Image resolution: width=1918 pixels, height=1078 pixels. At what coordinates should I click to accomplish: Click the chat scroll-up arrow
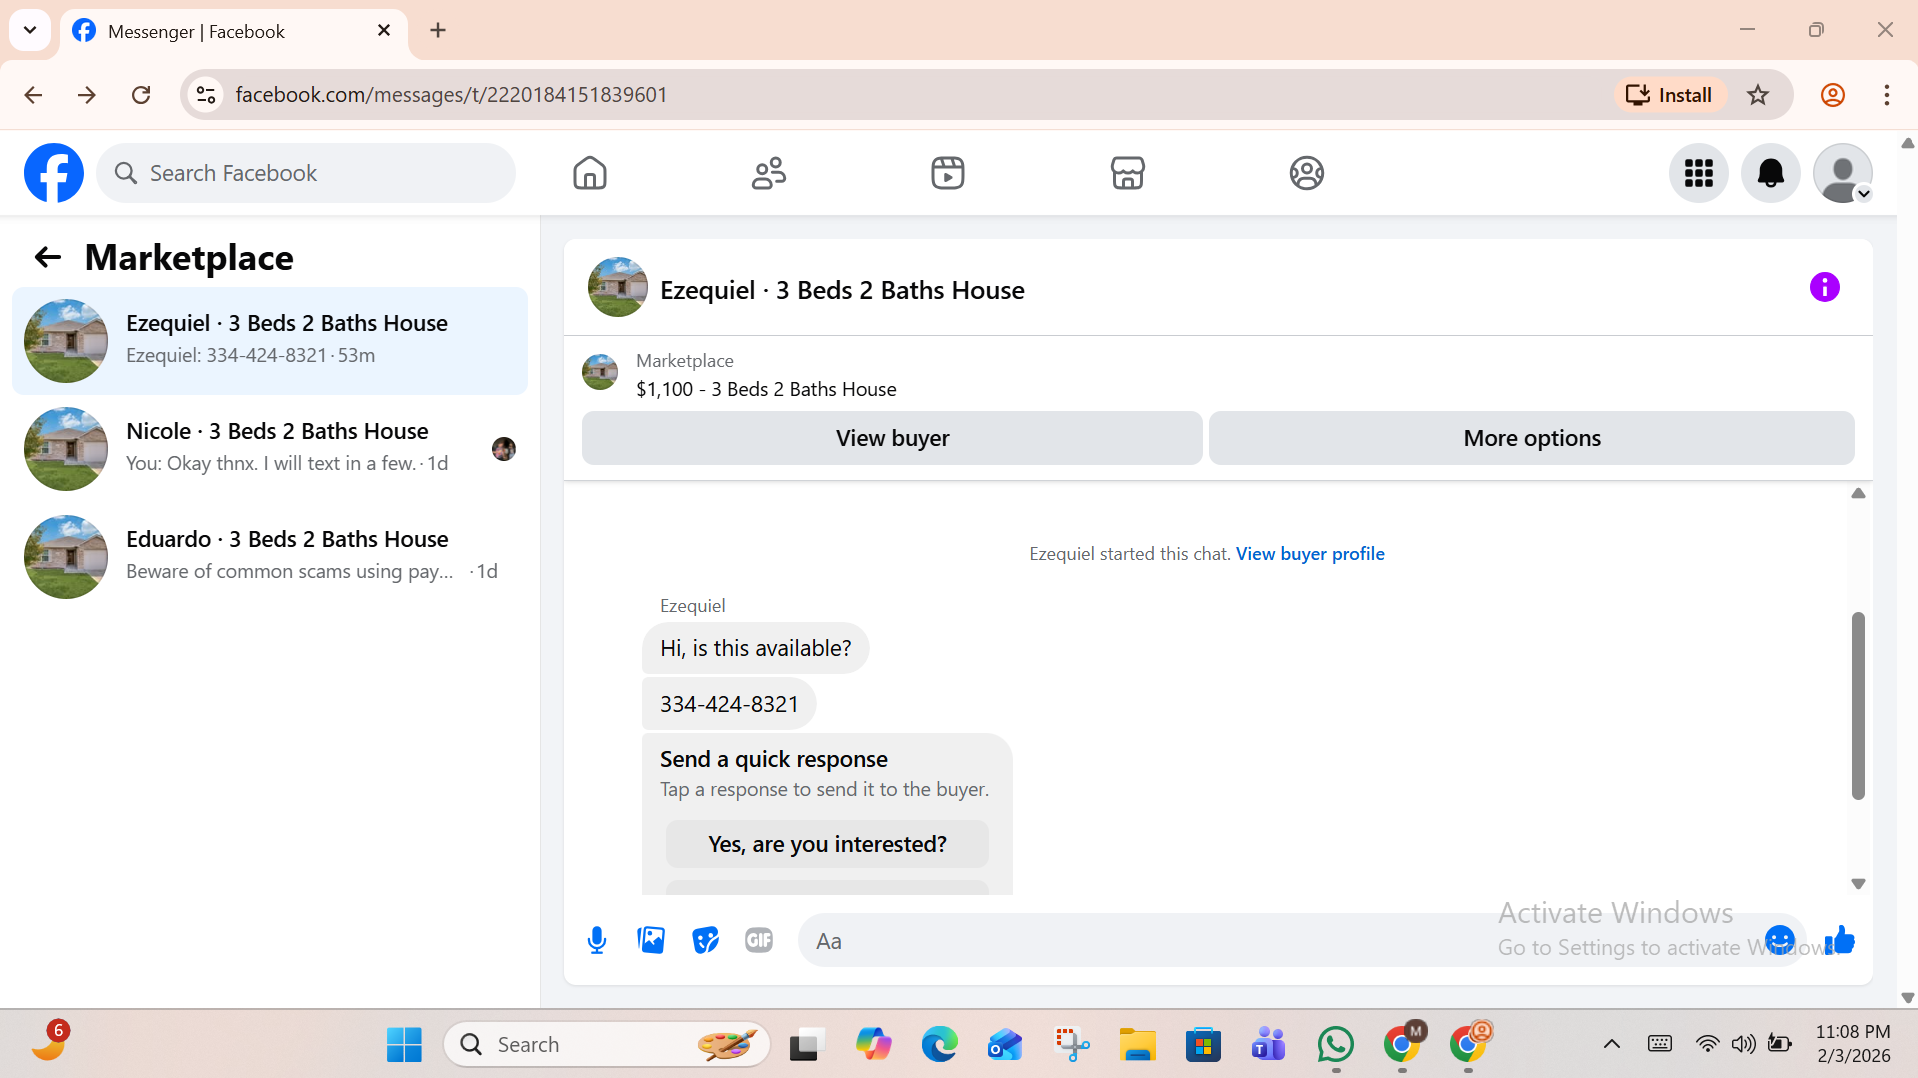[1858, 493]
